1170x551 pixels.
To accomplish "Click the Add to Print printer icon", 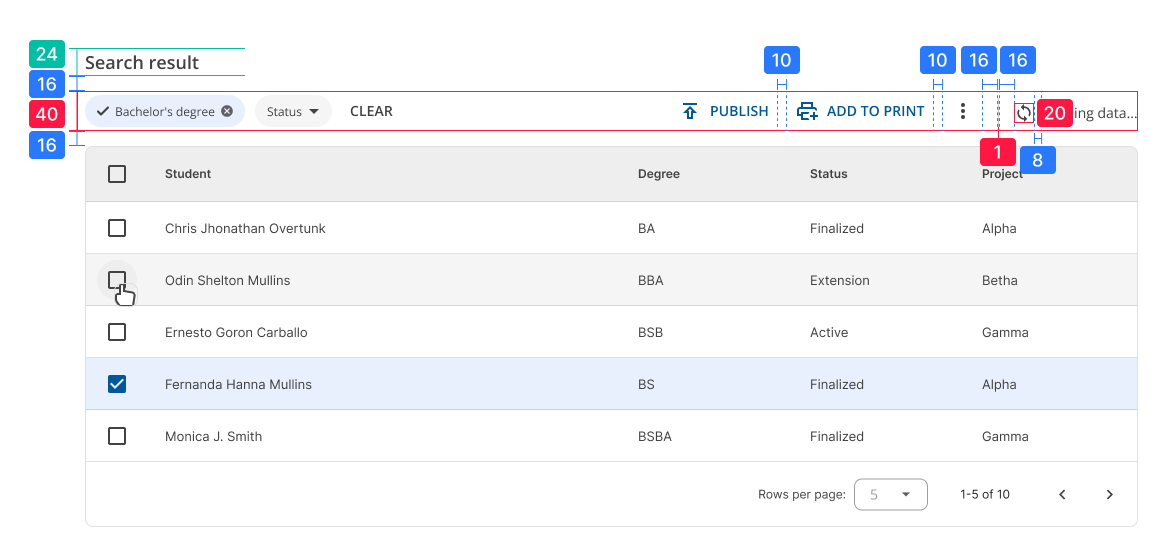I will pyautogui.click(x=807, y=111).
